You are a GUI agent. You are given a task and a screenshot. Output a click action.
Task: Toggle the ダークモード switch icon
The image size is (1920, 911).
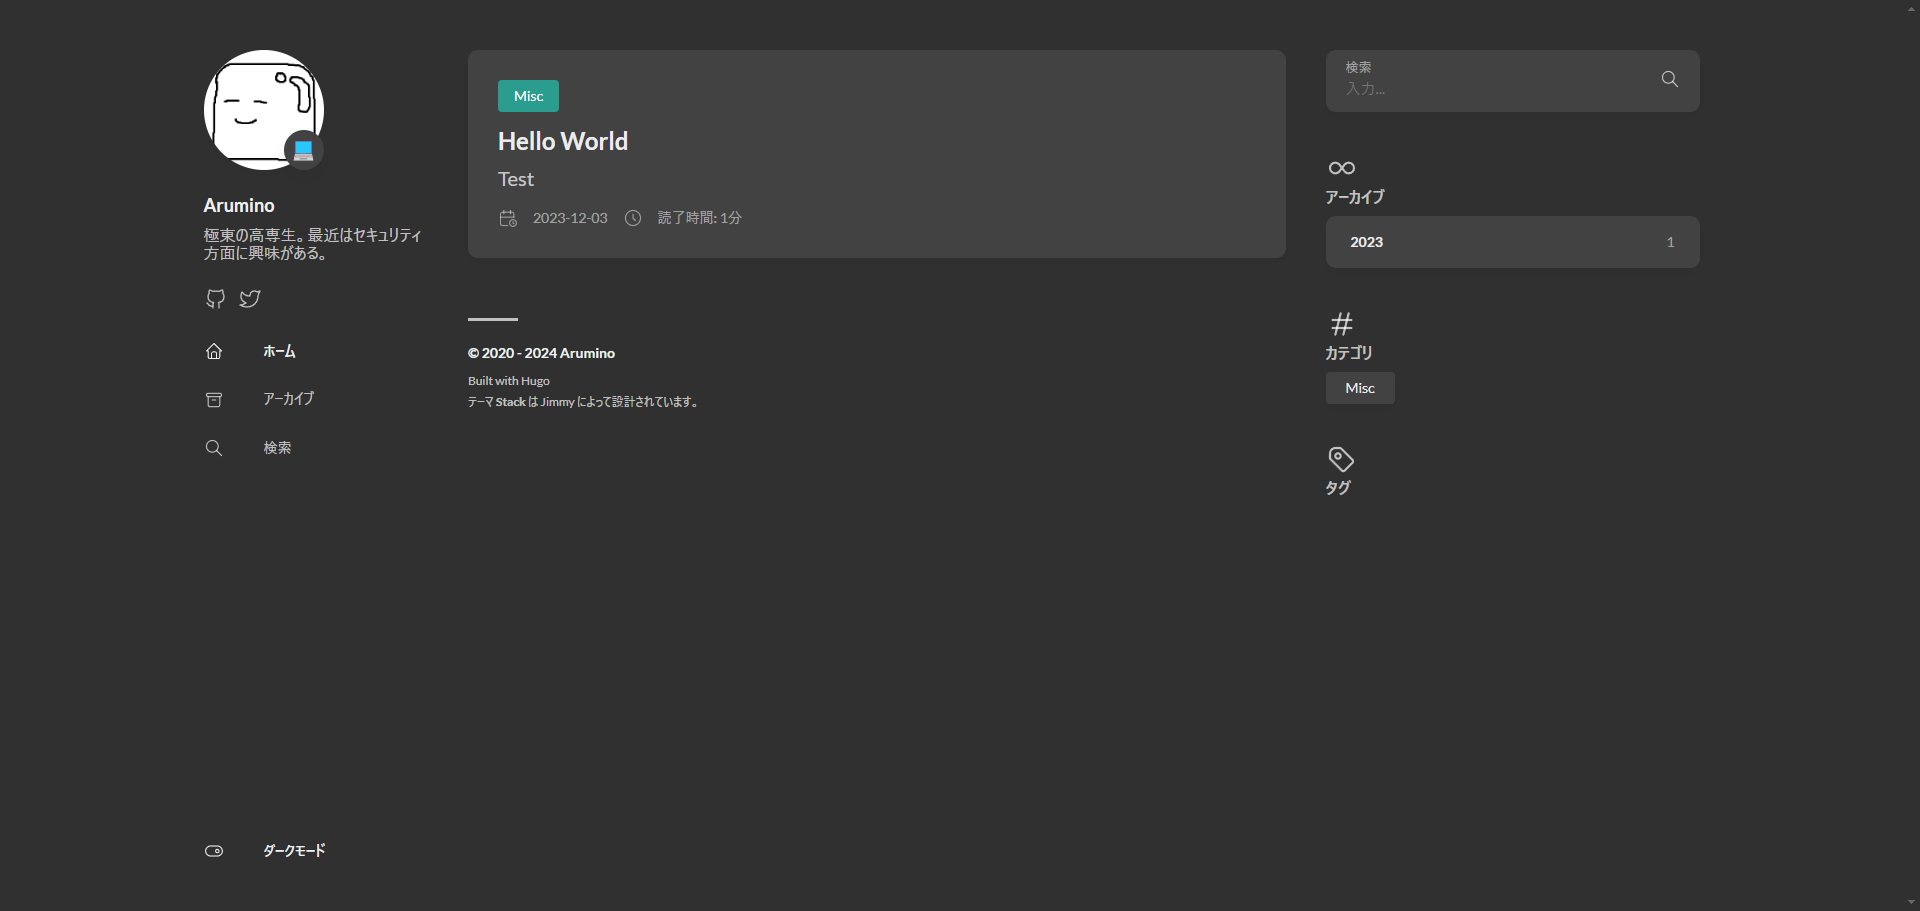tap(214, 851)
